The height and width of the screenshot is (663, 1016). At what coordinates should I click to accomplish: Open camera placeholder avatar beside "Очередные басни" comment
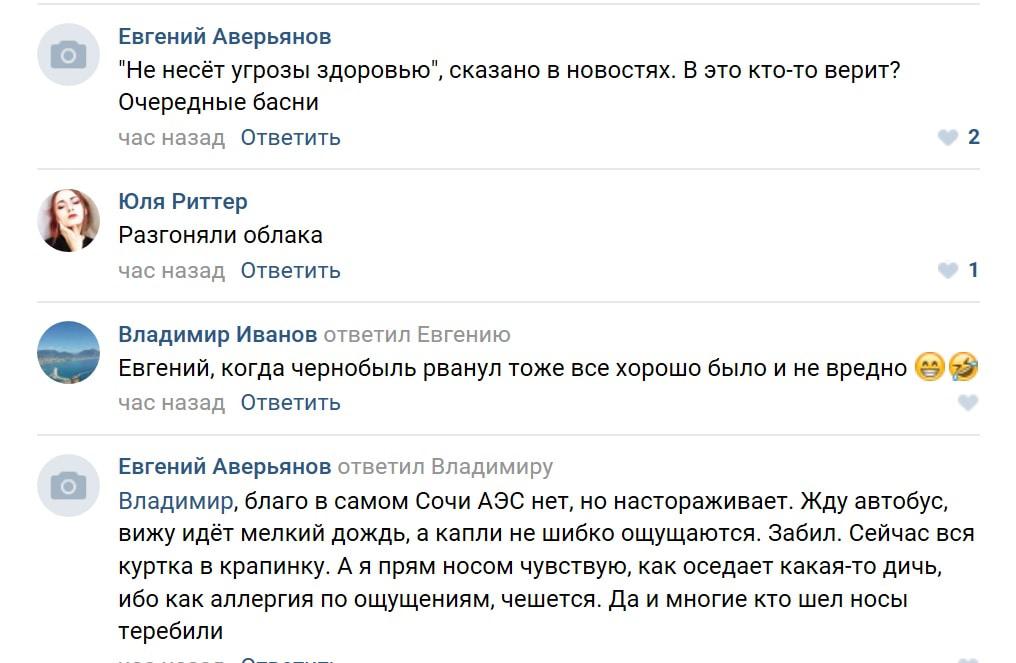(x=68, y=55)
